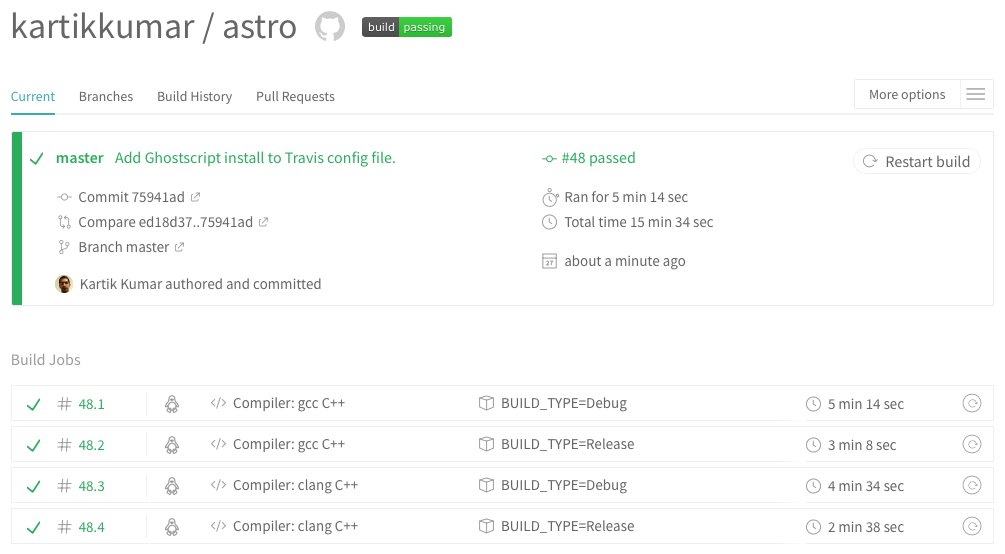This screenshot has height=554, width=1005.
Task: Click the commit icon before Commit 75941ad
Action: click(x=64, y=197)
